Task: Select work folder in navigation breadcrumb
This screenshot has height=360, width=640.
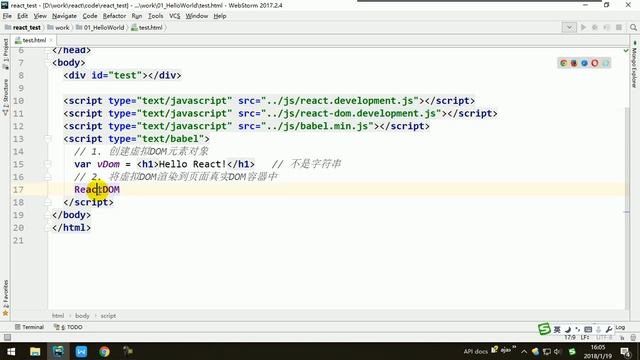Action: [58, 27]
